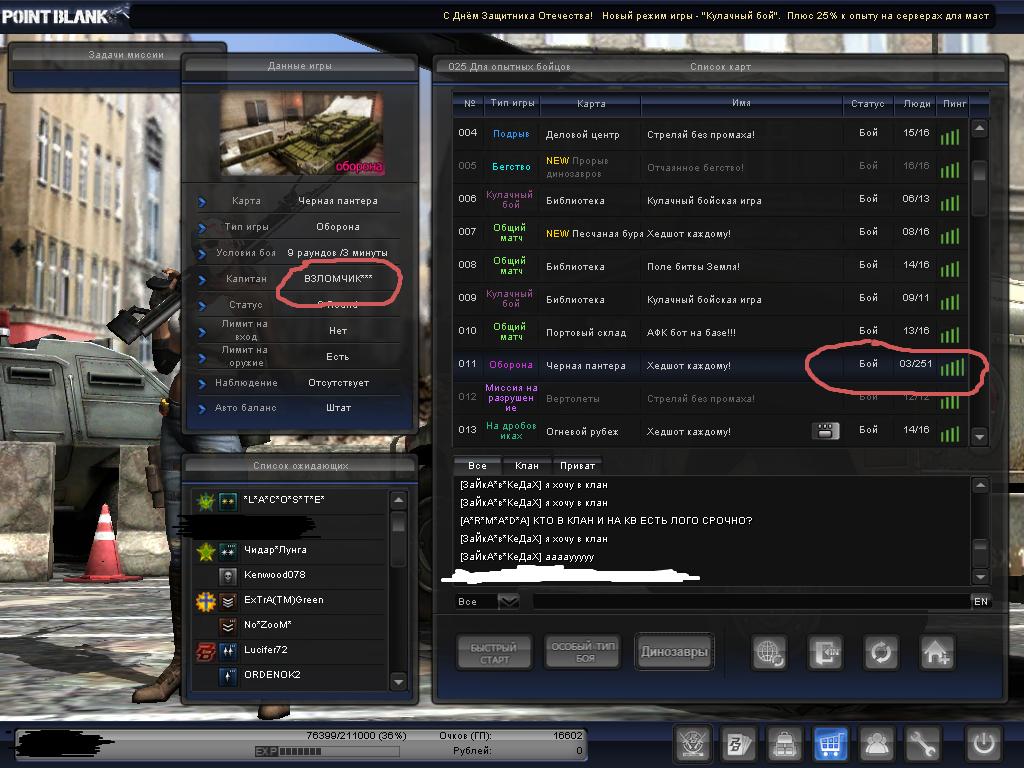Click room list scroll-up arrow
The image size is (1024, 768).
point(979,128)
